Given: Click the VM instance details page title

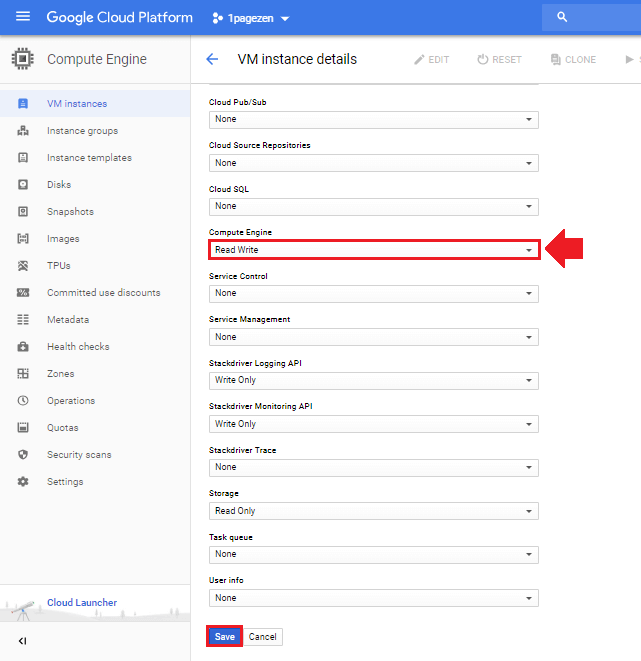Looking at the screenshot, I should click(297, 59).
